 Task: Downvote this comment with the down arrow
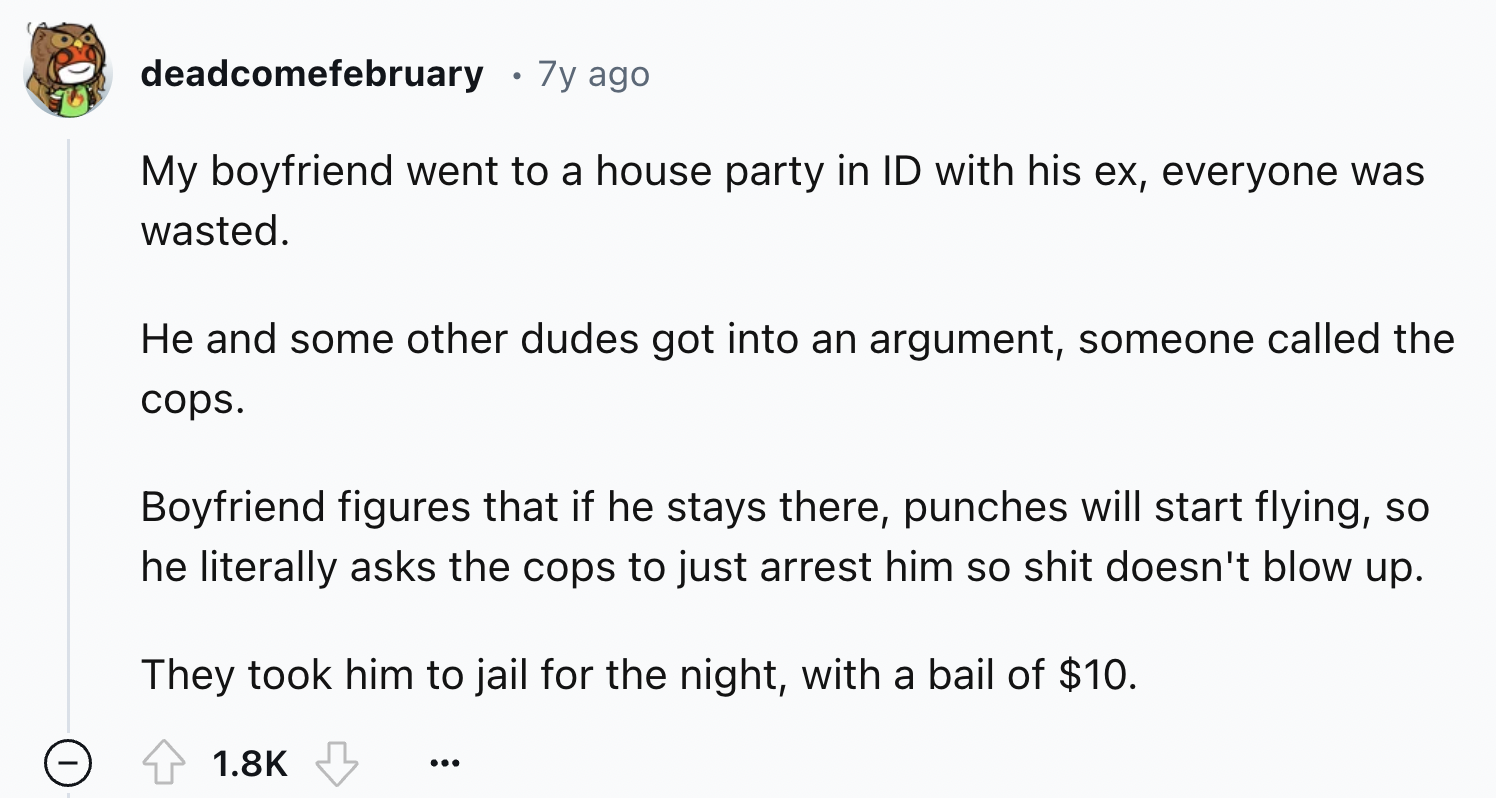coord(336,765)
